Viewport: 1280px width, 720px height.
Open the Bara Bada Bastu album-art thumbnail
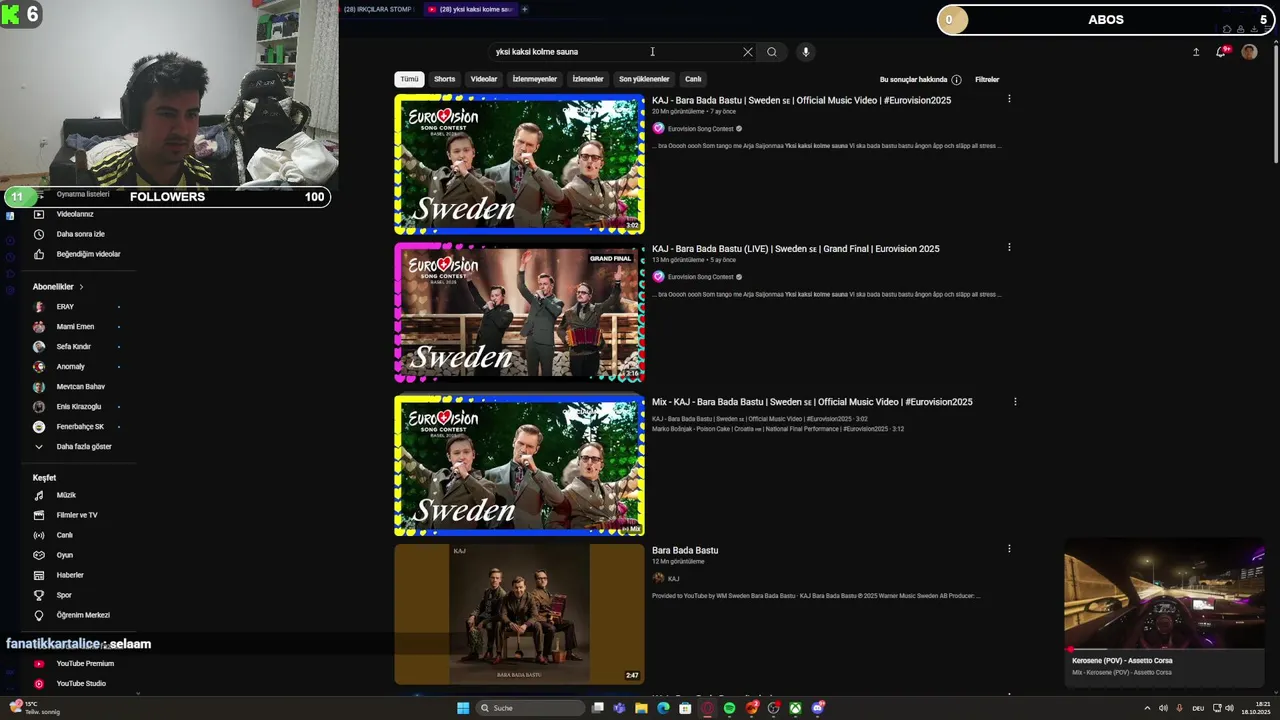click(519, 614)
